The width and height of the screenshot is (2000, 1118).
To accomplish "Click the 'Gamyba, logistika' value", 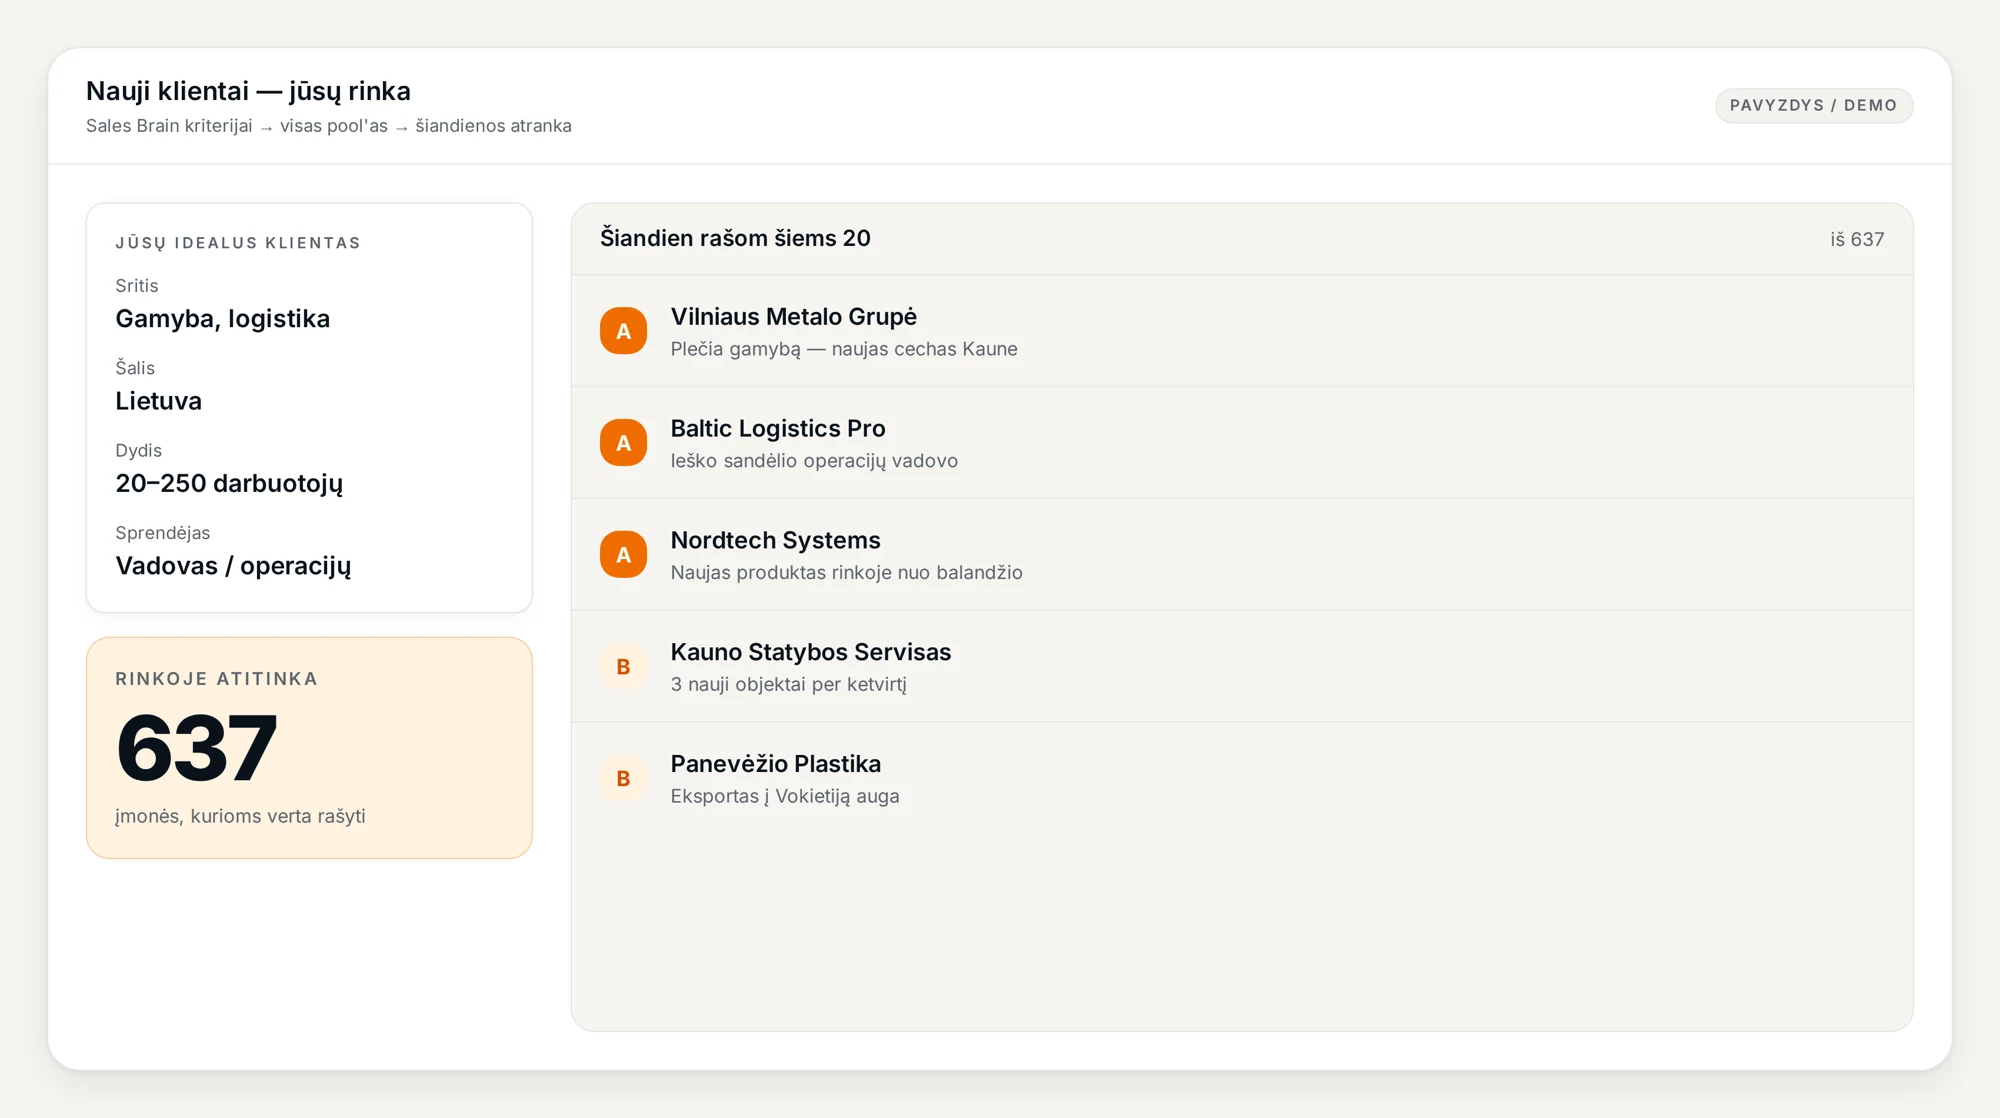I will 222,319.
